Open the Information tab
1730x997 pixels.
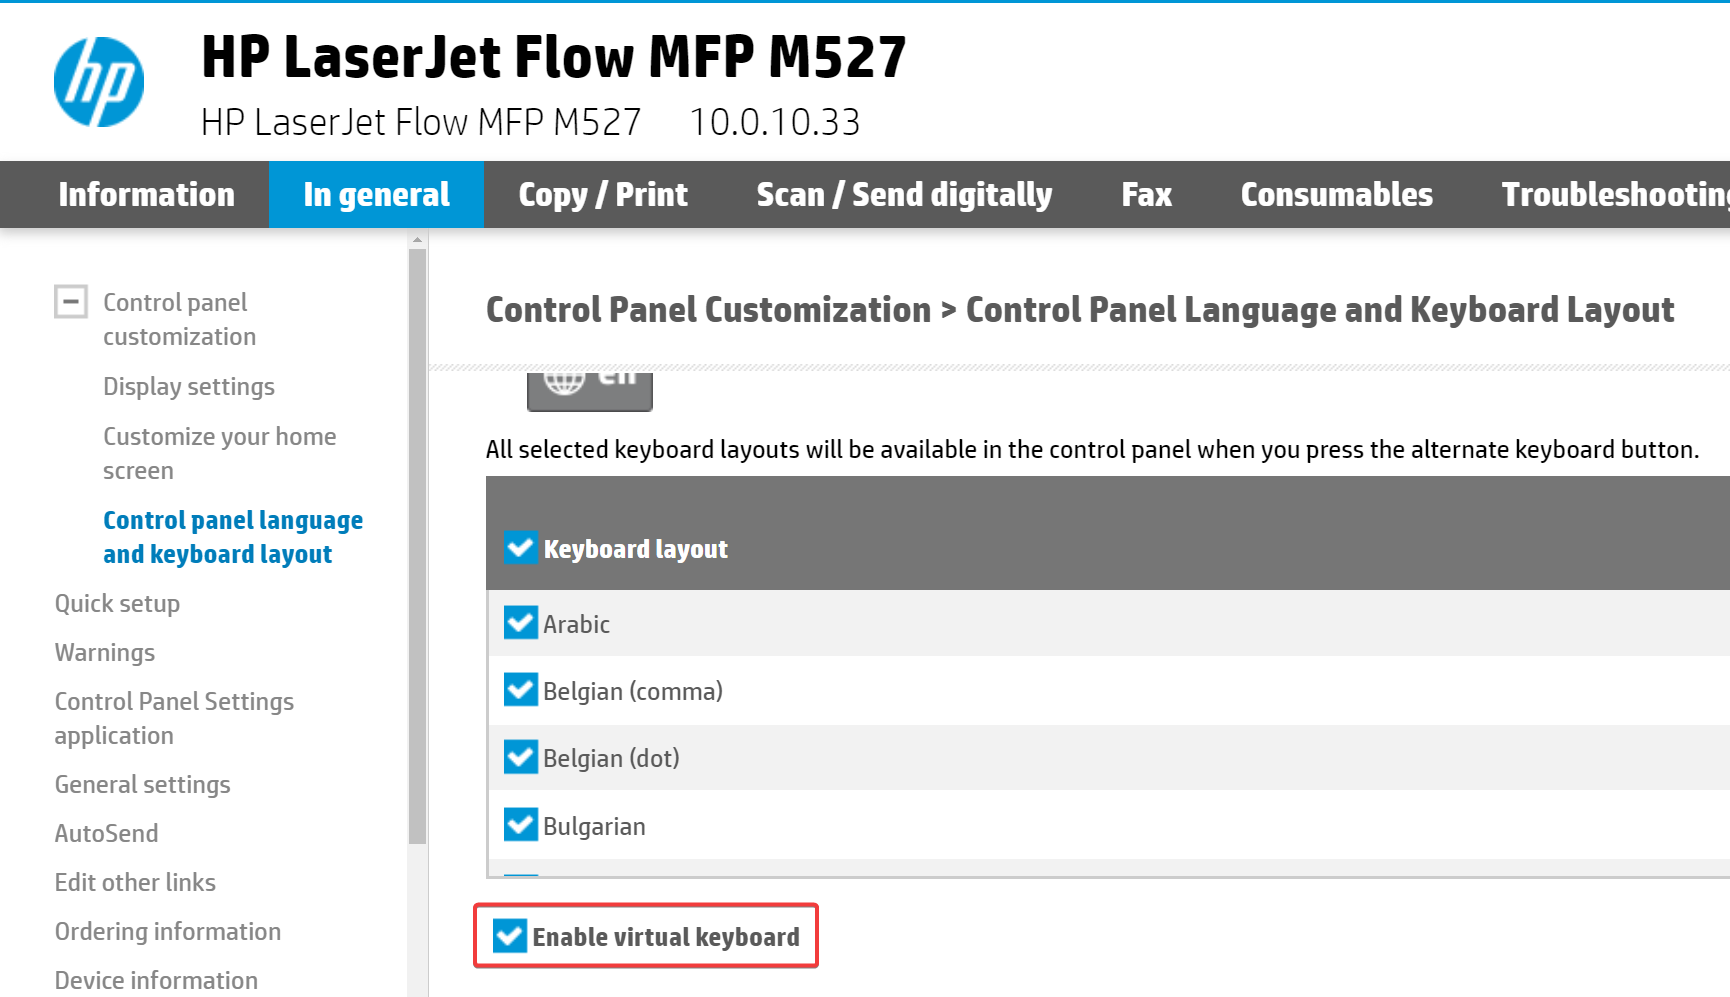(x=146, y=194)
